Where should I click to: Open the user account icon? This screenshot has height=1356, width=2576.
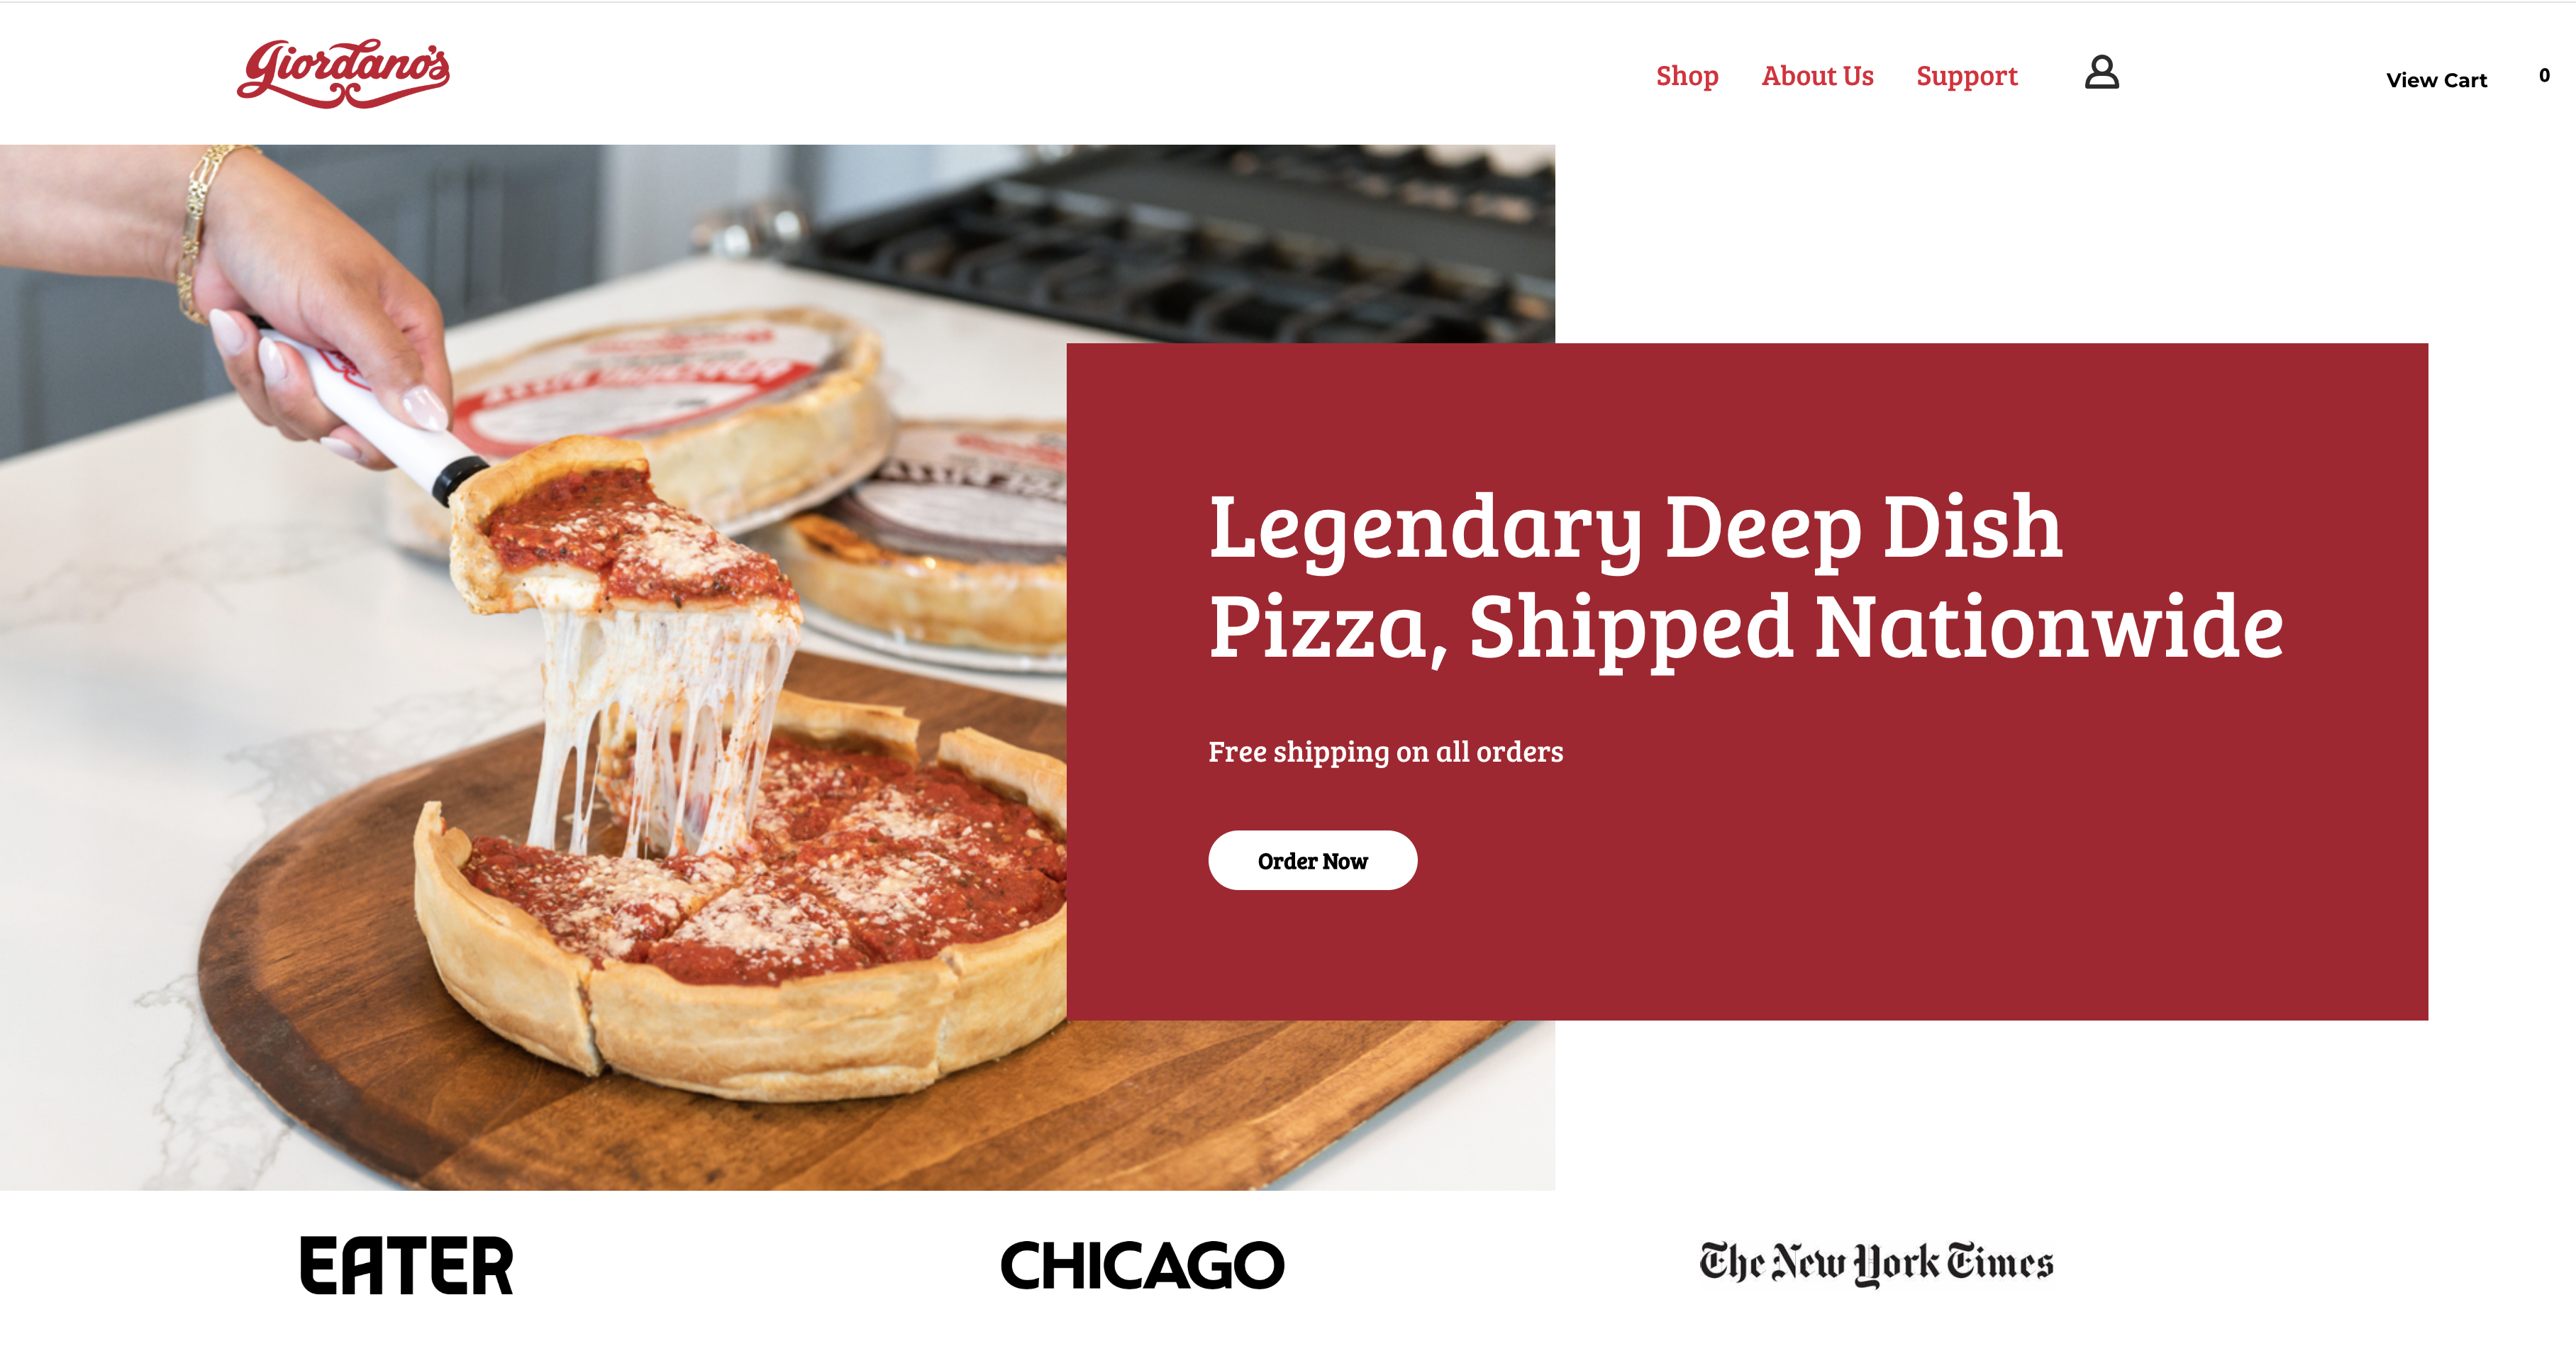[2101, 72]
